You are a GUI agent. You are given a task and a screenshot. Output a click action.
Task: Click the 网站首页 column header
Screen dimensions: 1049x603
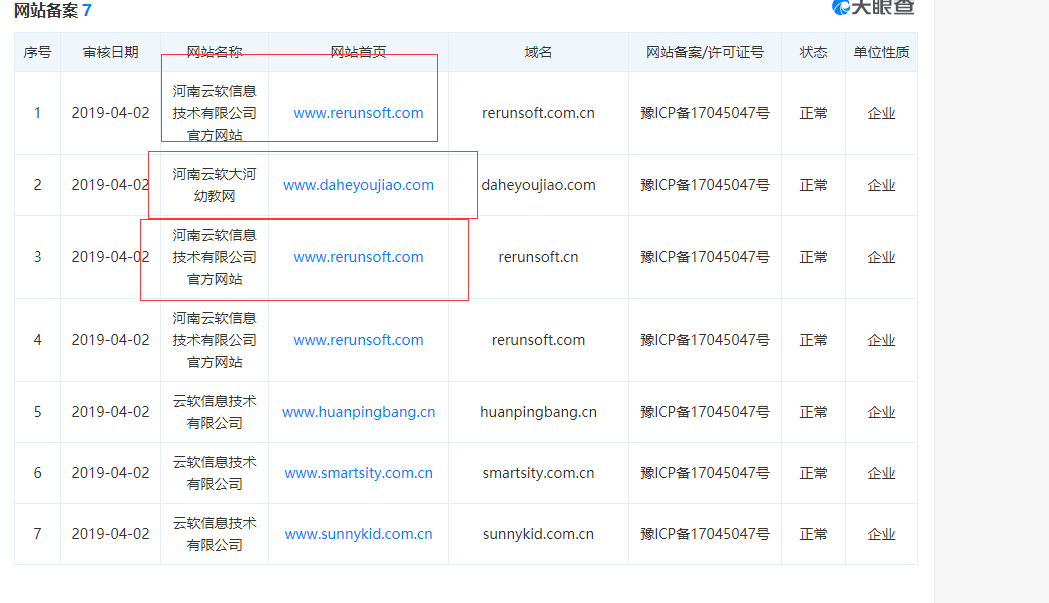click(x=358, y=52)
